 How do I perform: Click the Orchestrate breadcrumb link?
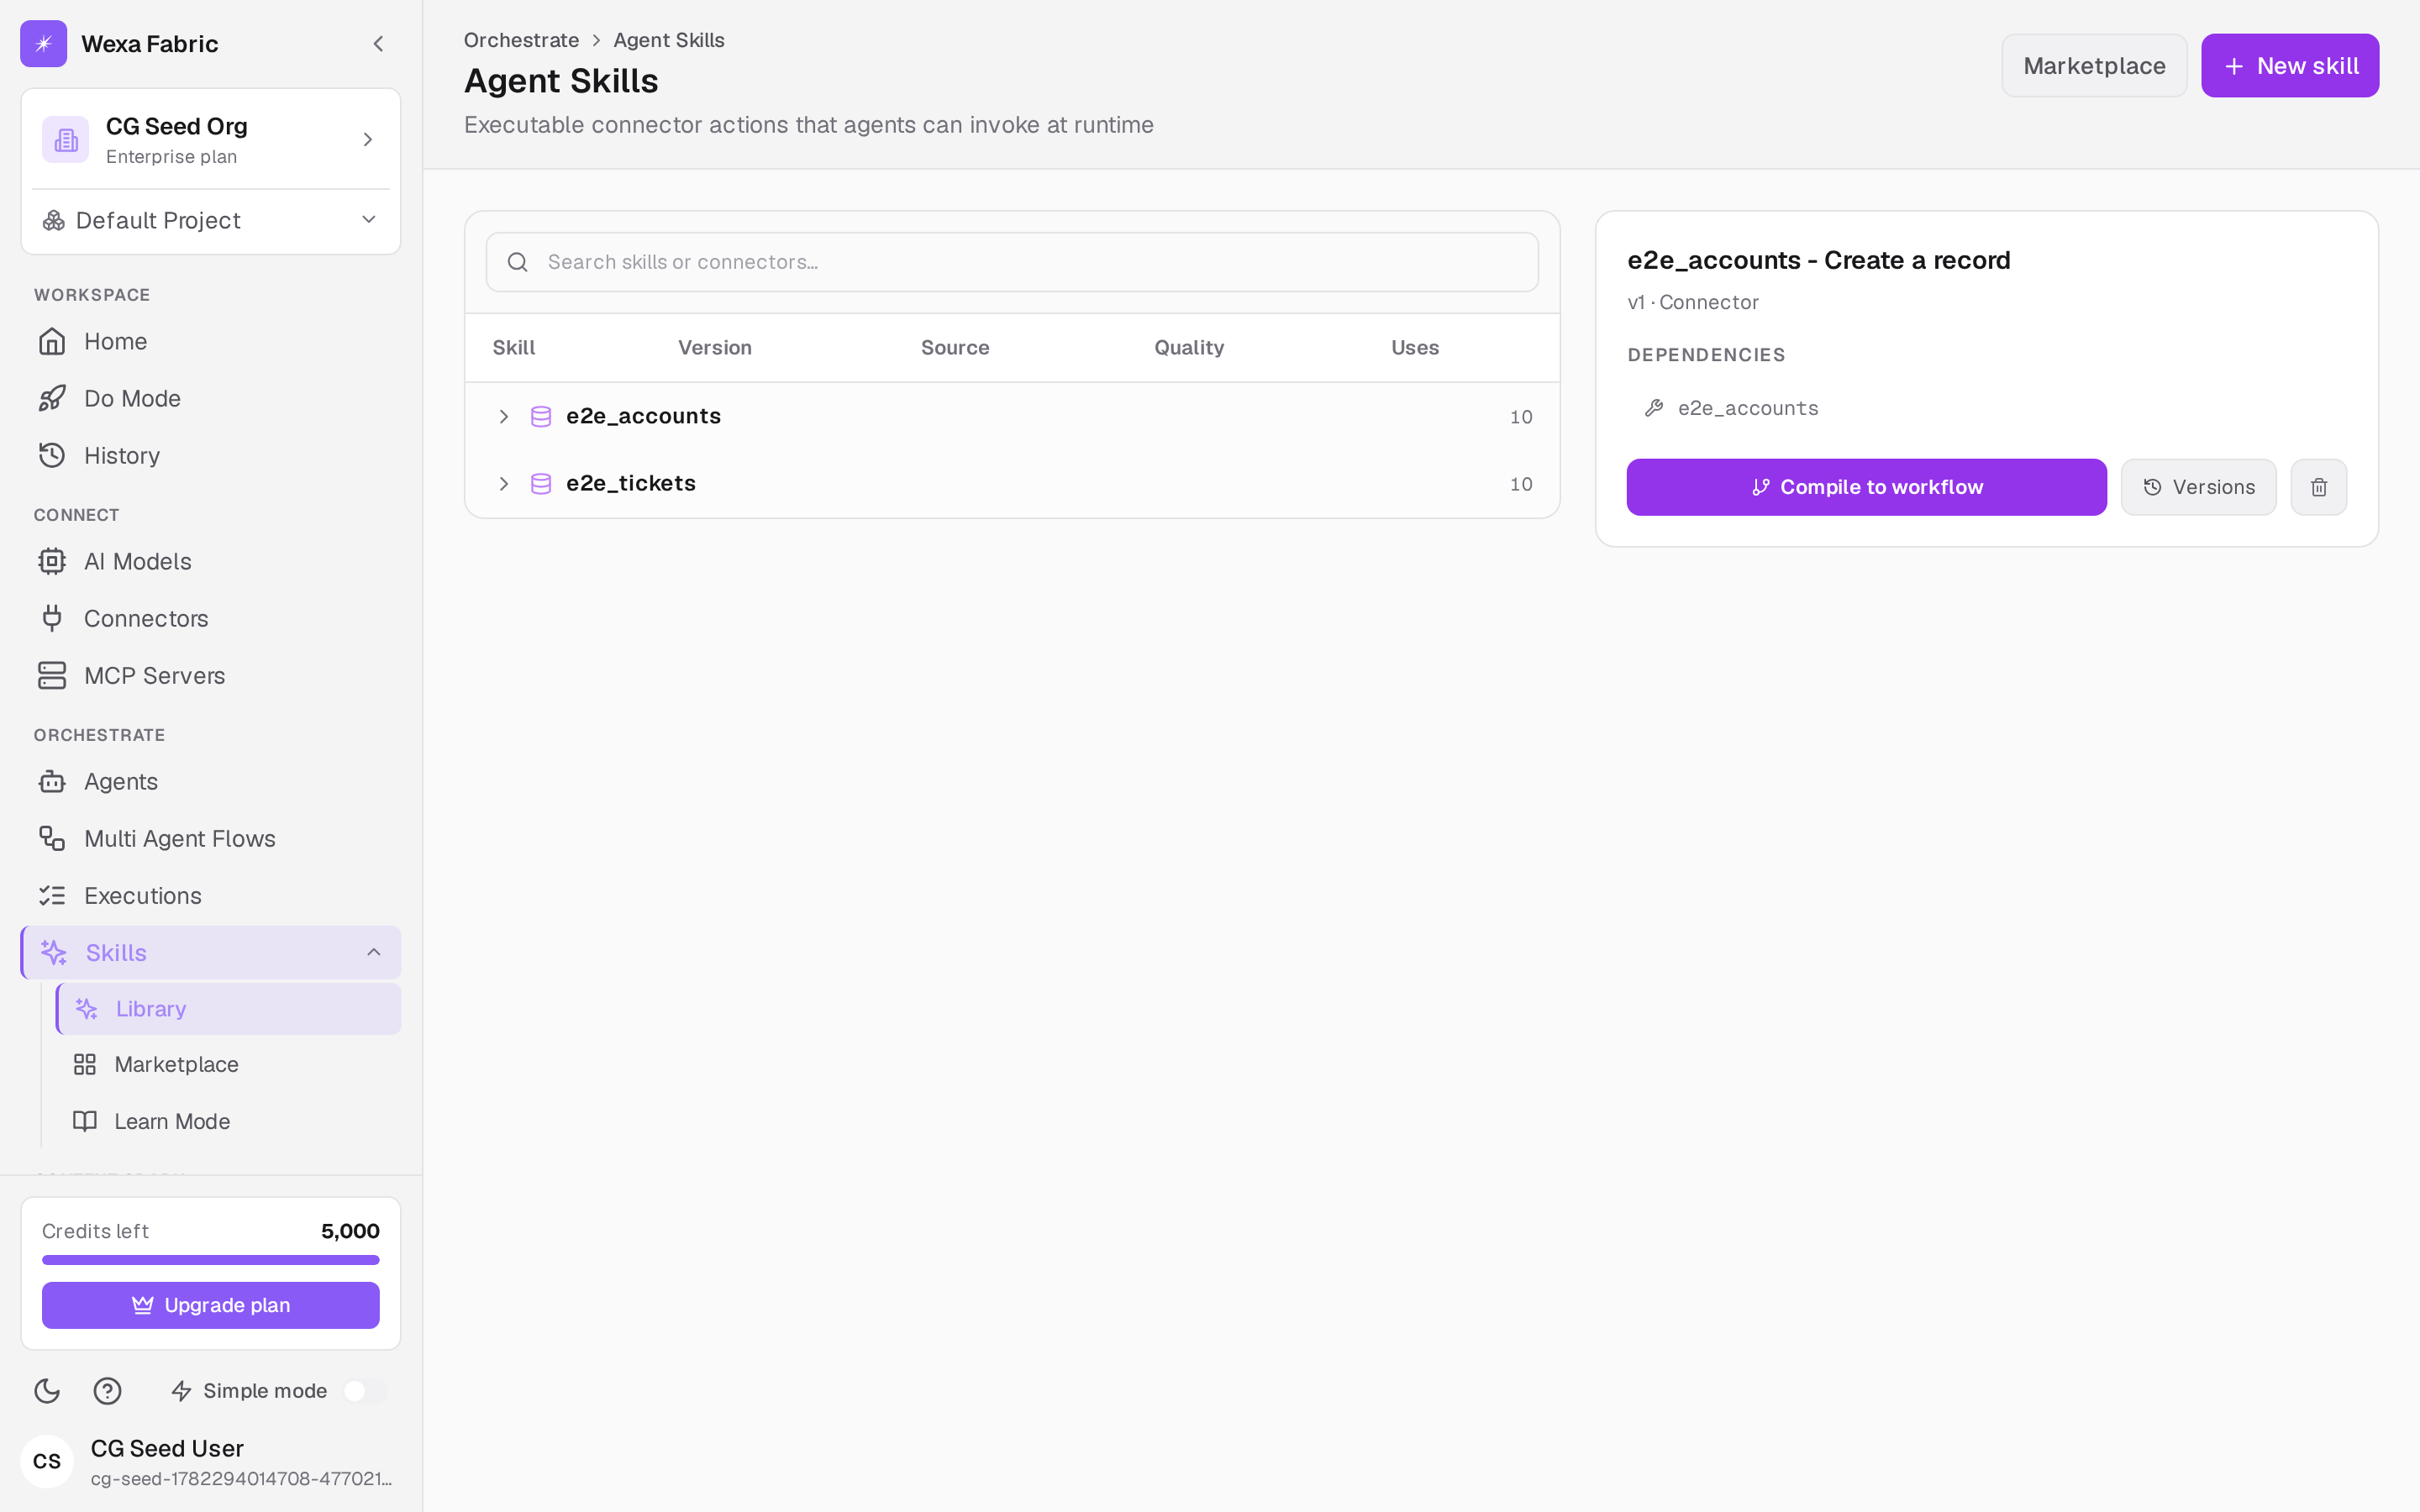(x=521, y=40)
